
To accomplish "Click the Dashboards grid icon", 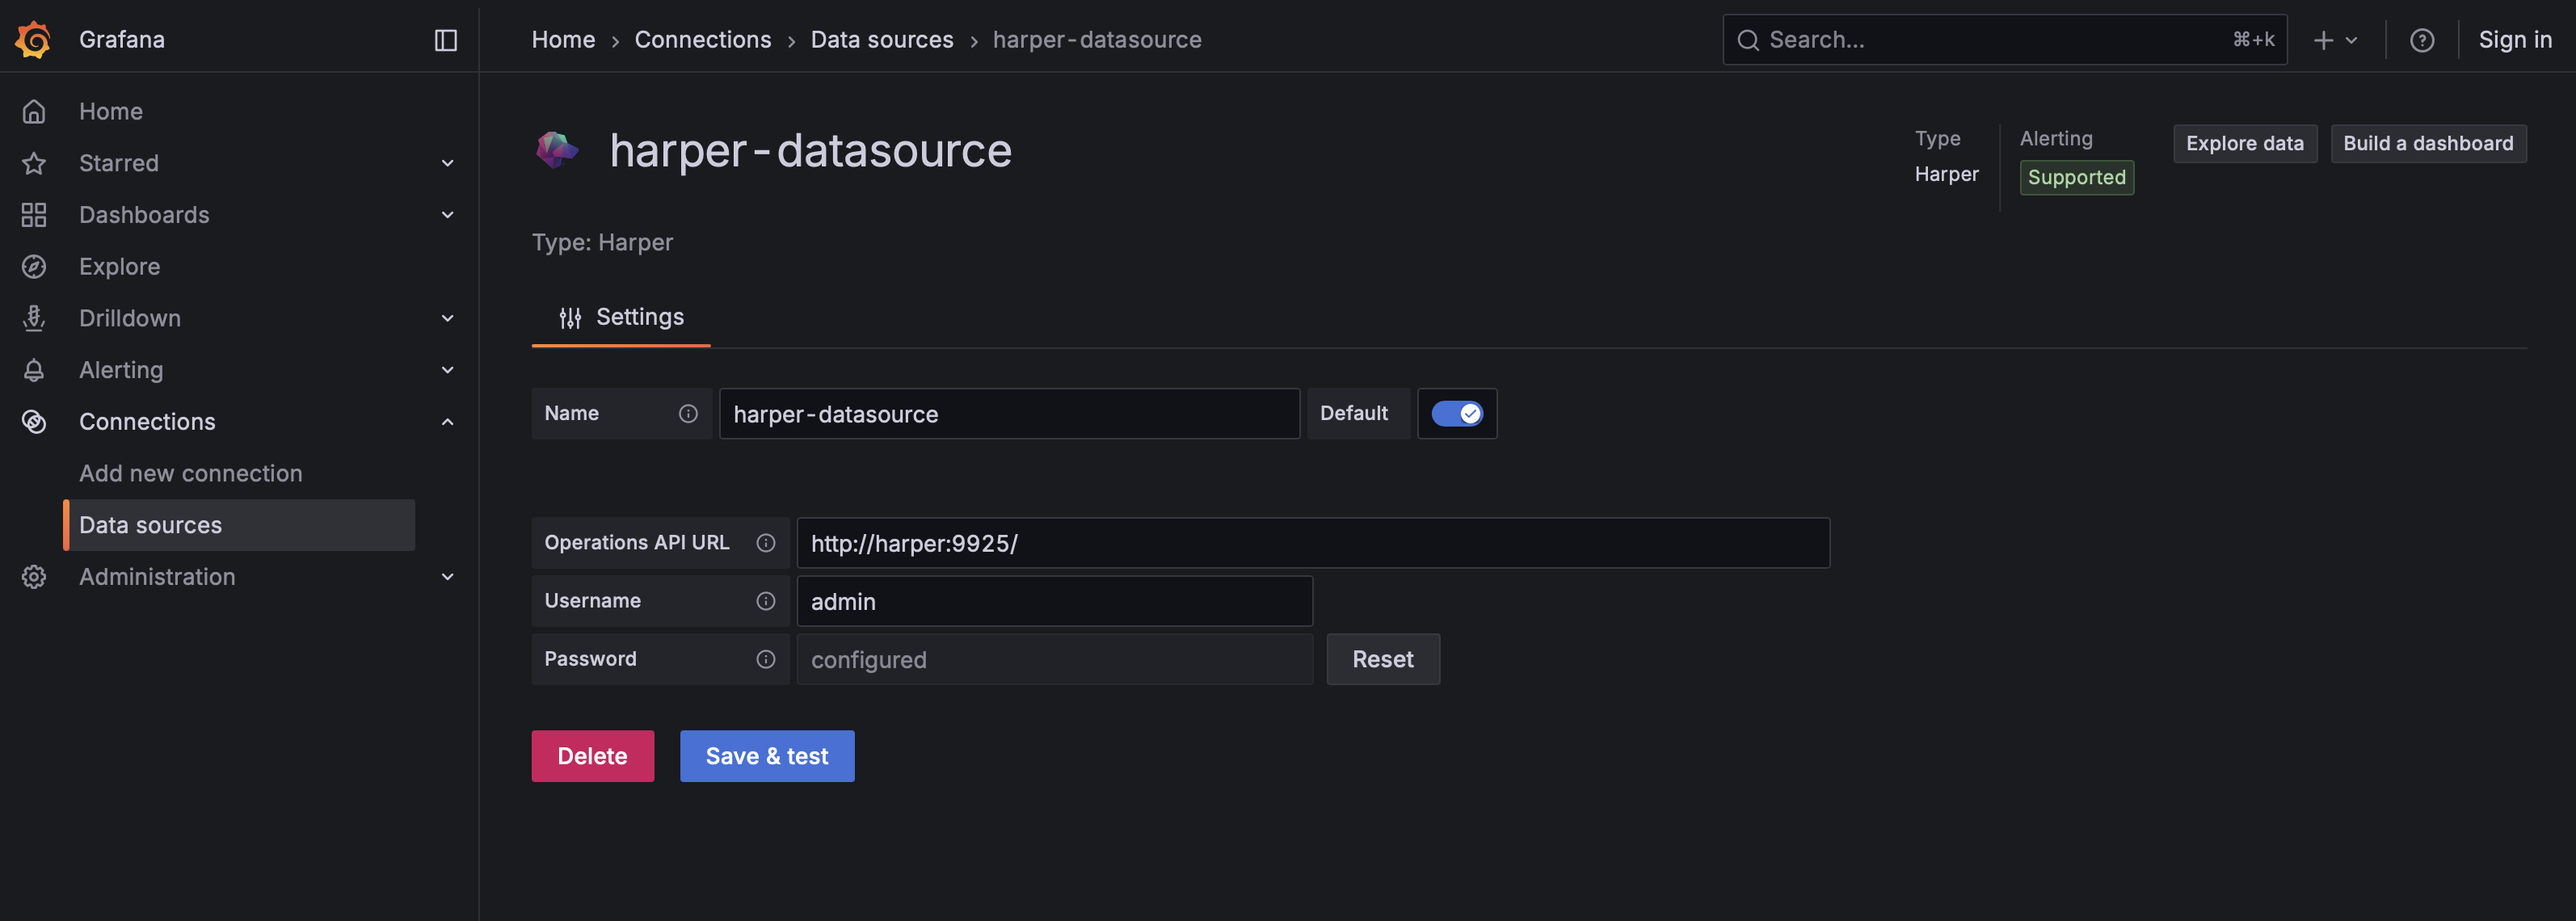I will coord(34,215).
